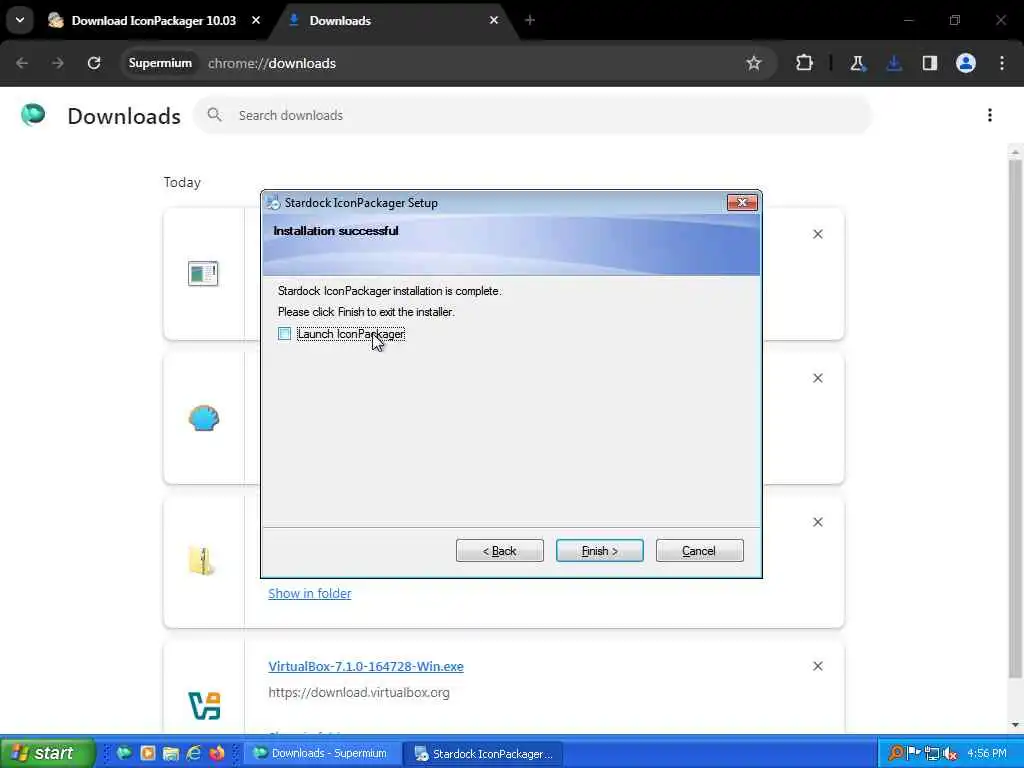Reload the downloads page
Viewport: 1024px width, 768px height.
tap(94, 63)
